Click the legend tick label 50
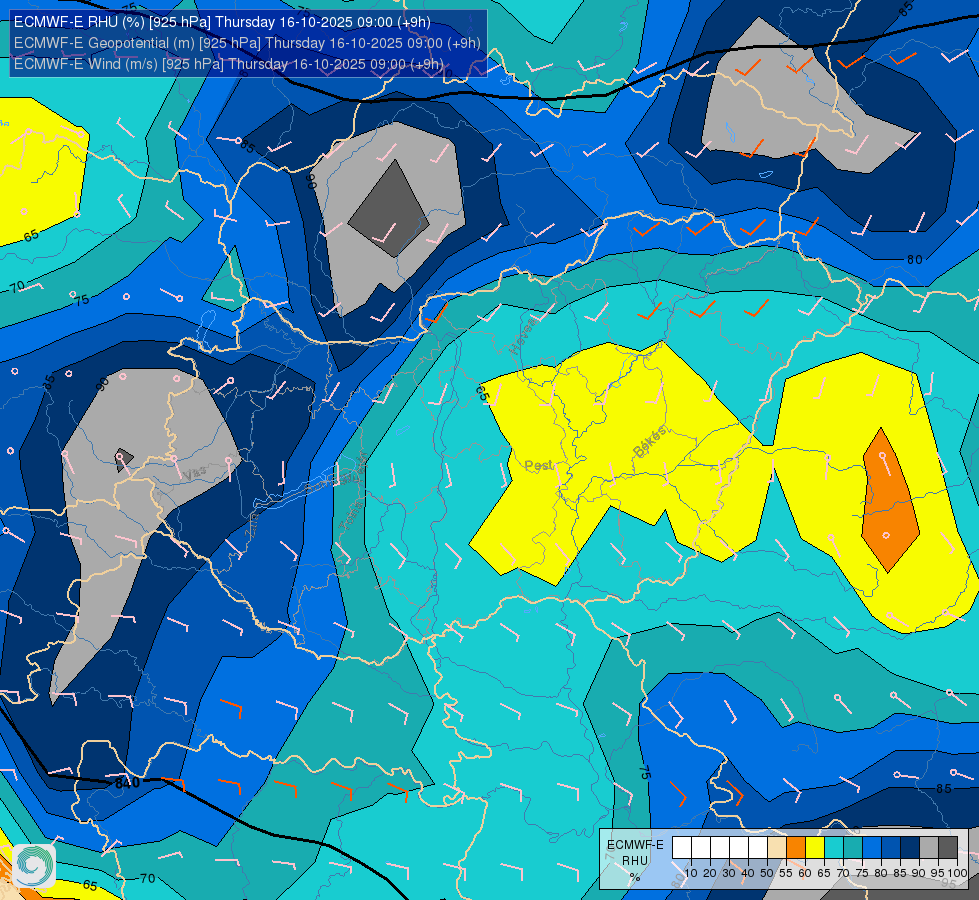979x900 pixels. tap(767, 873)
